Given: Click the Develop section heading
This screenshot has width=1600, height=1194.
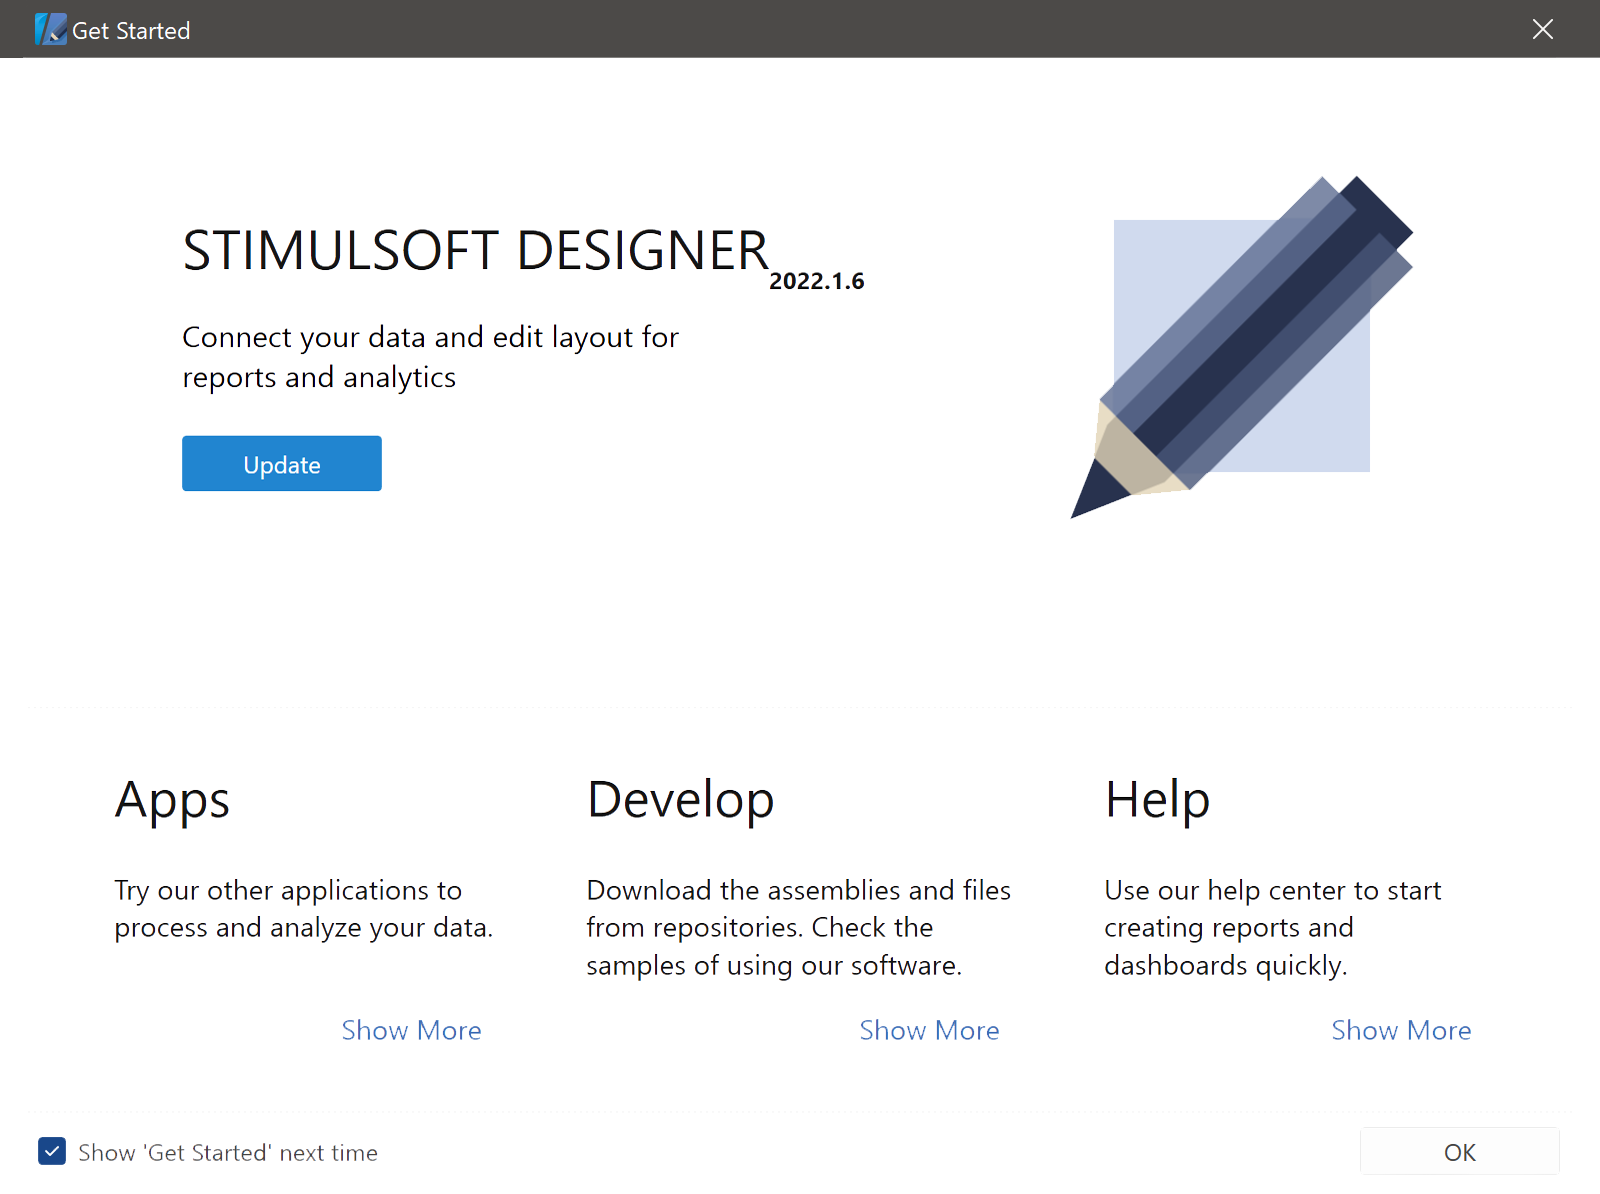Looking at the screenshot, I should tap(680, 800).
